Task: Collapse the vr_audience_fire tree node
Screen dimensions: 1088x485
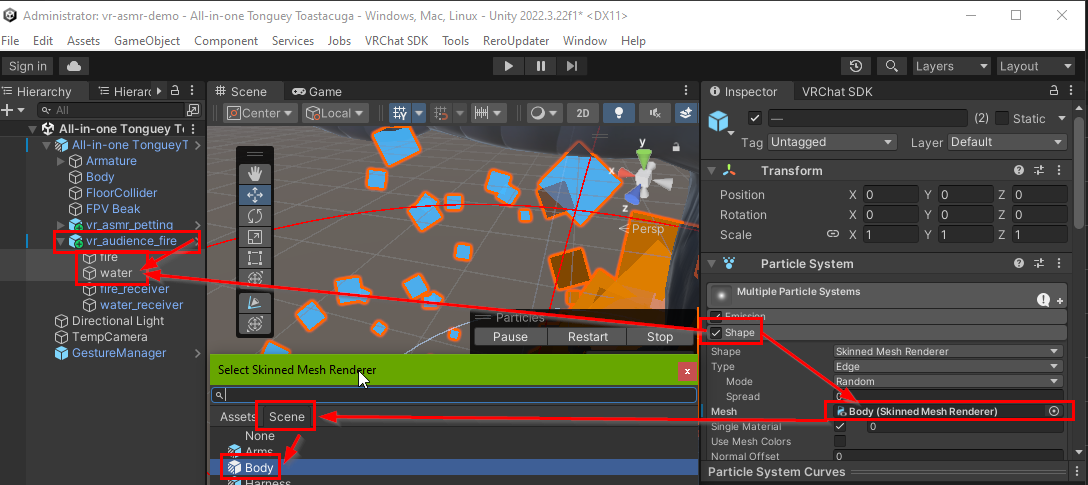Action: pos(61,241)
